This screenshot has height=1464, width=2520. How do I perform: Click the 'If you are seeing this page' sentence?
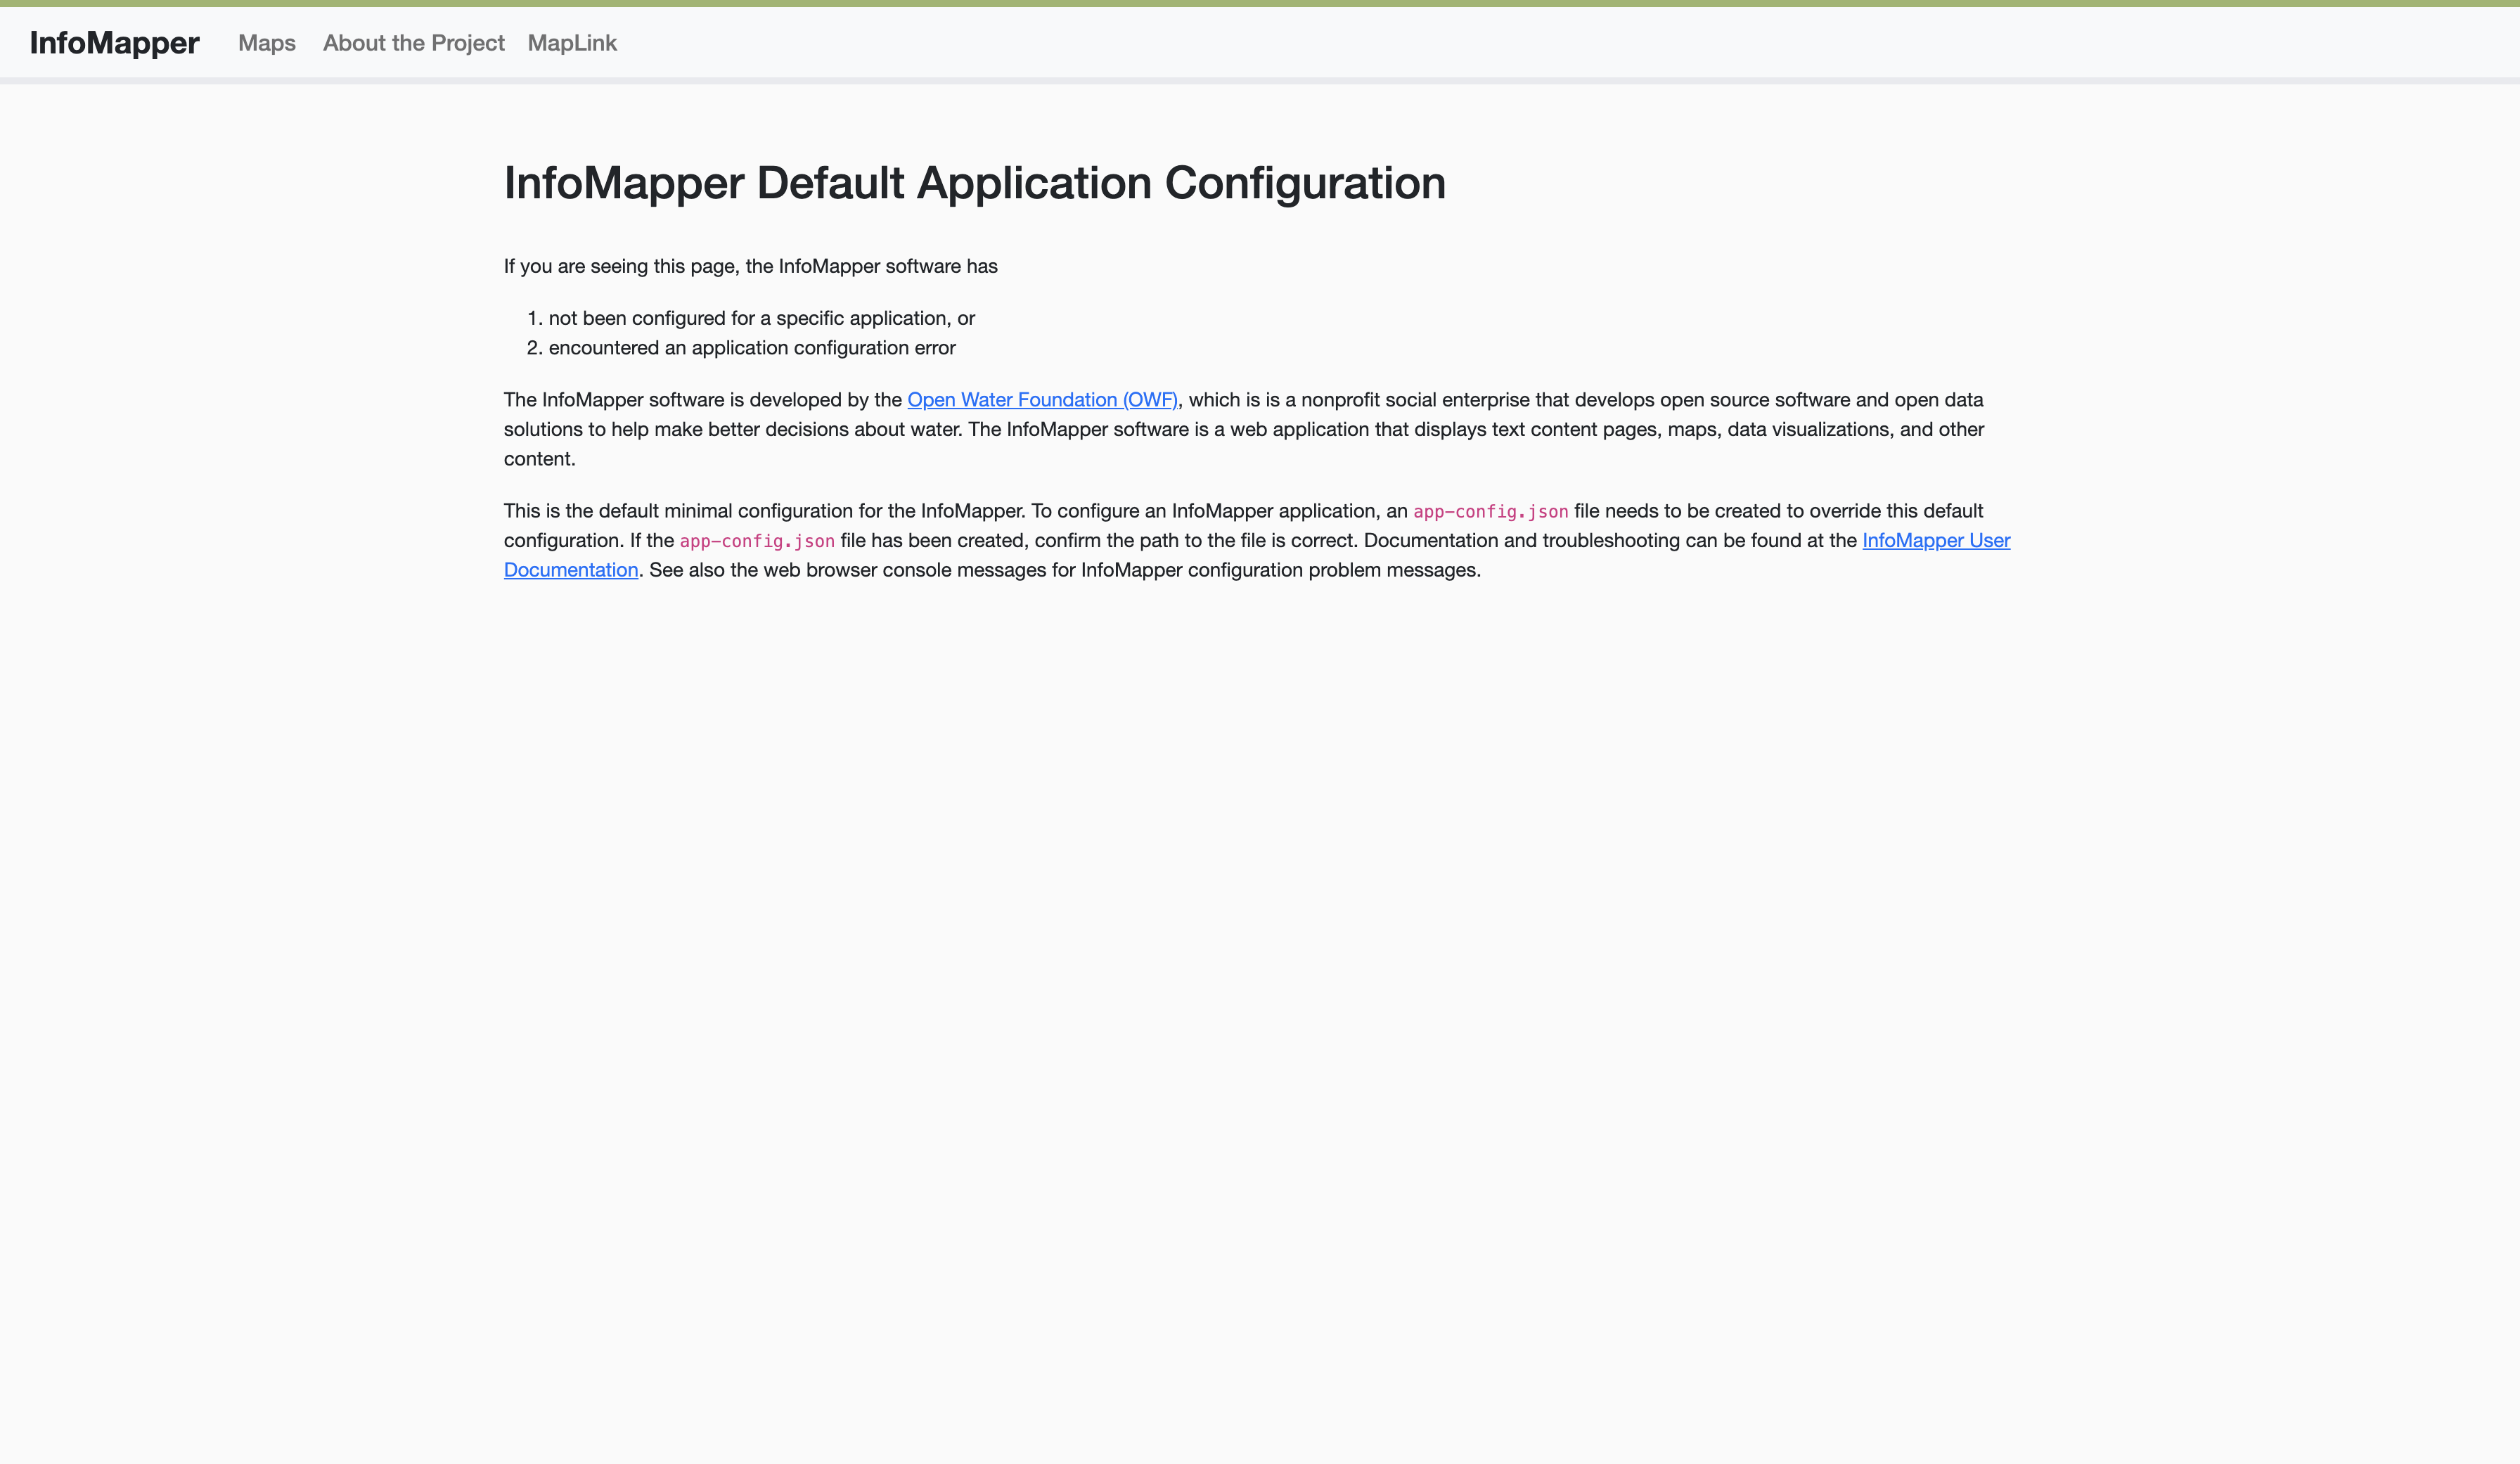tap(750, 266)
